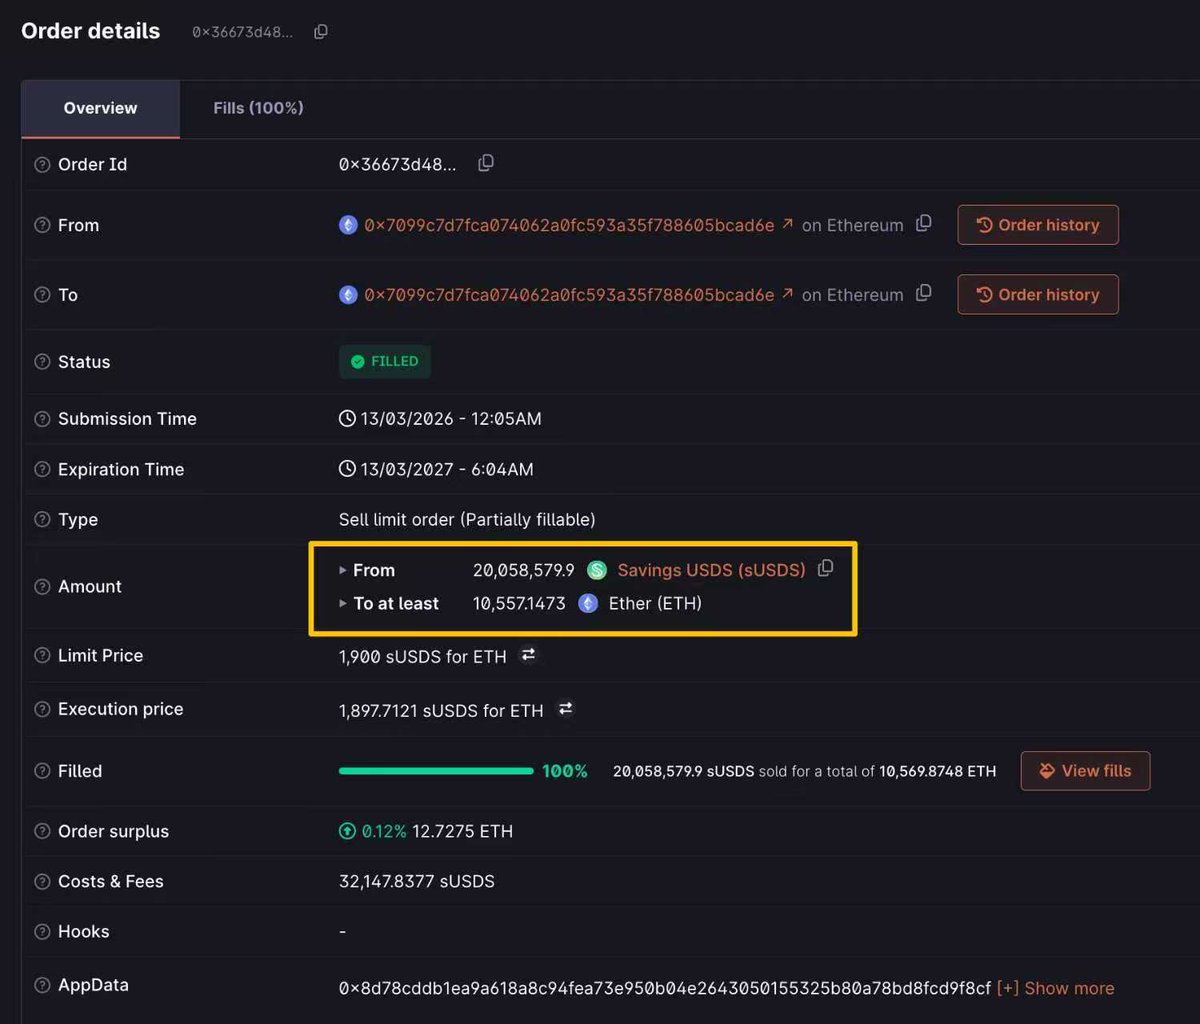Open the From address link in explorer

pos(569,225)
